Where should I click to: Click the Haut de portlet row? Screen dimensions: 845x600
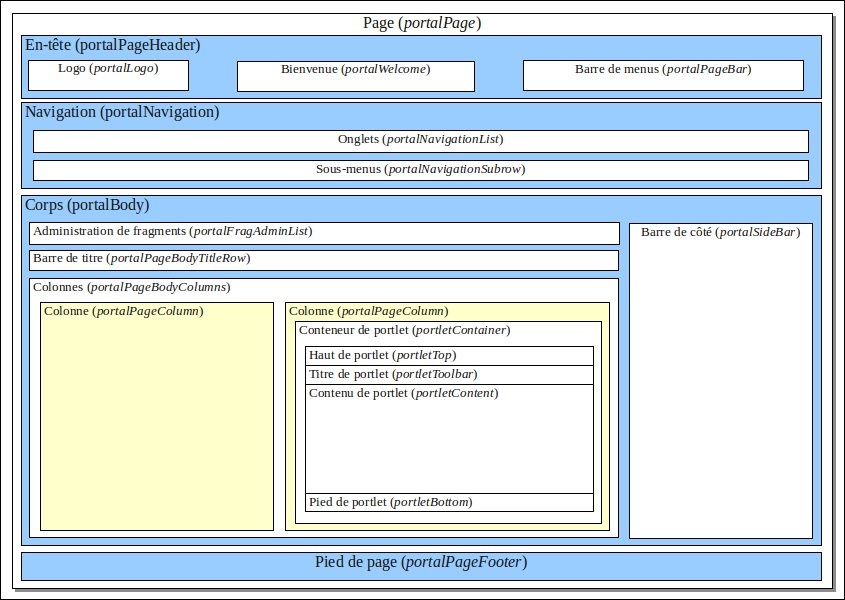[x=449, y=356]
